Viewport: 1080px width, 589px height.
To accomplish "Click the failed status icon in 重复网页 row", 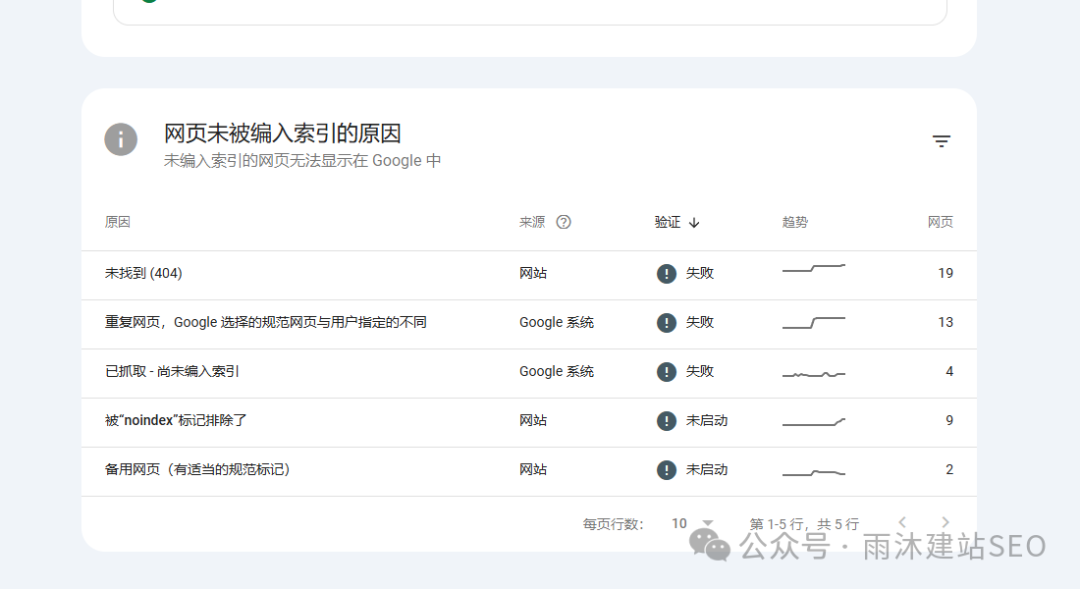I will (667, 322).
